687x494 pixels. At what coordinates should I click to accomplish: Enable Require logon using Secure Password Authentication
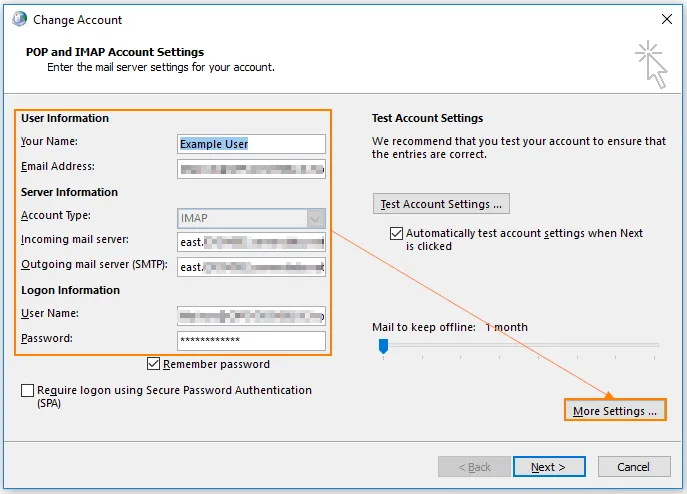pyautogui.click(x=28, y=390)
